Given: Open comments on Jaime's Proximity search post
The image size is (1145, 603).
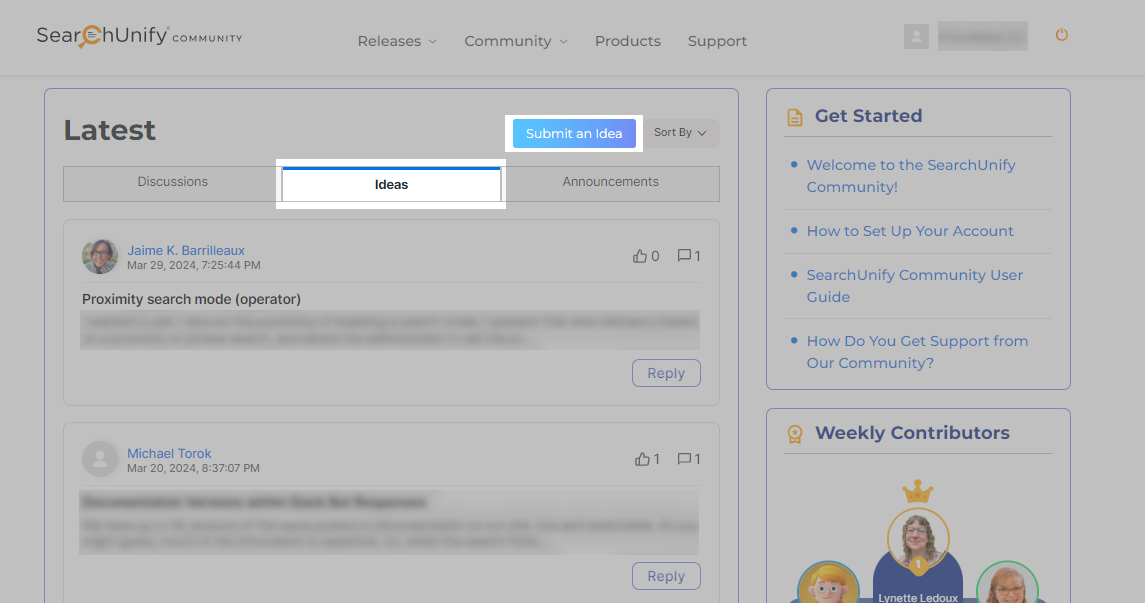Looking at the screenshot, I should (685, 256).
